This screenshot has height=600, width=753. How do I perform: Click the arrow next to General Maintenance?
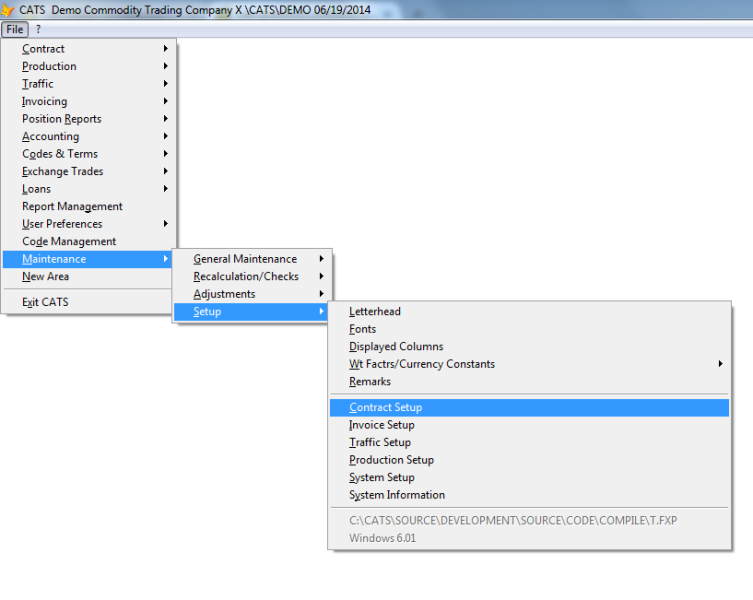321,259
